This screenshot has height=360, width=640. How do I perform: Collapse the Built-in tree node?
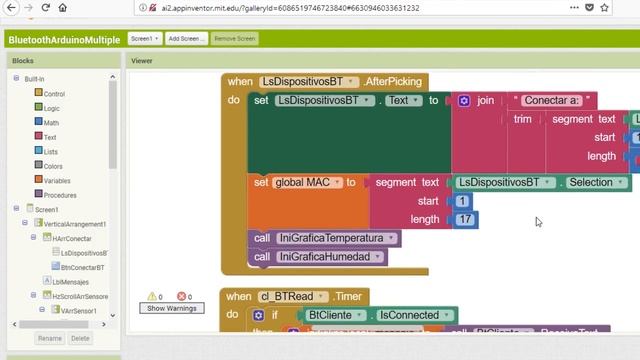16,78
